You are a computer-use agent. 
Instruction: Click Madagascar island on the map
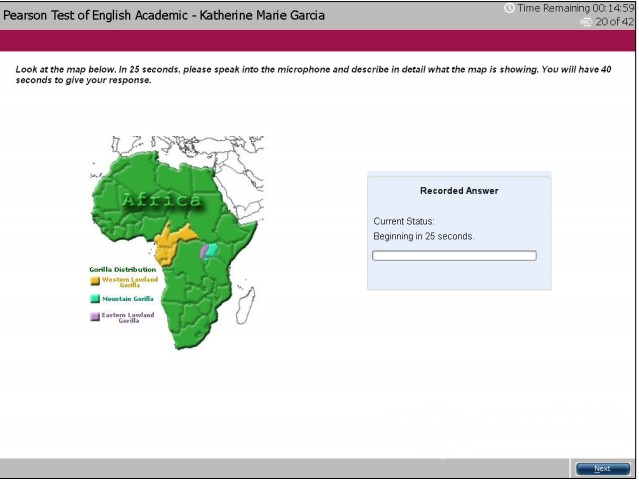tap(246, 306)
